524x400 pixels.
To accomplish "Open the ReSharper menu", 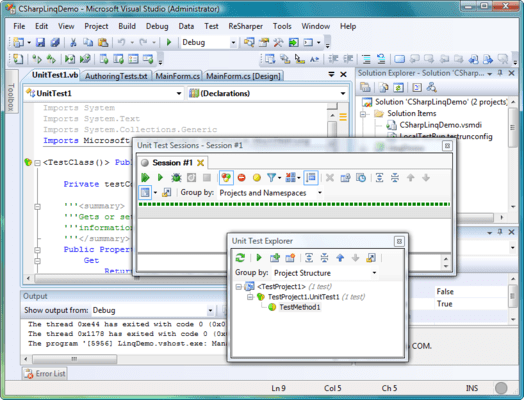I will (245, 26).
